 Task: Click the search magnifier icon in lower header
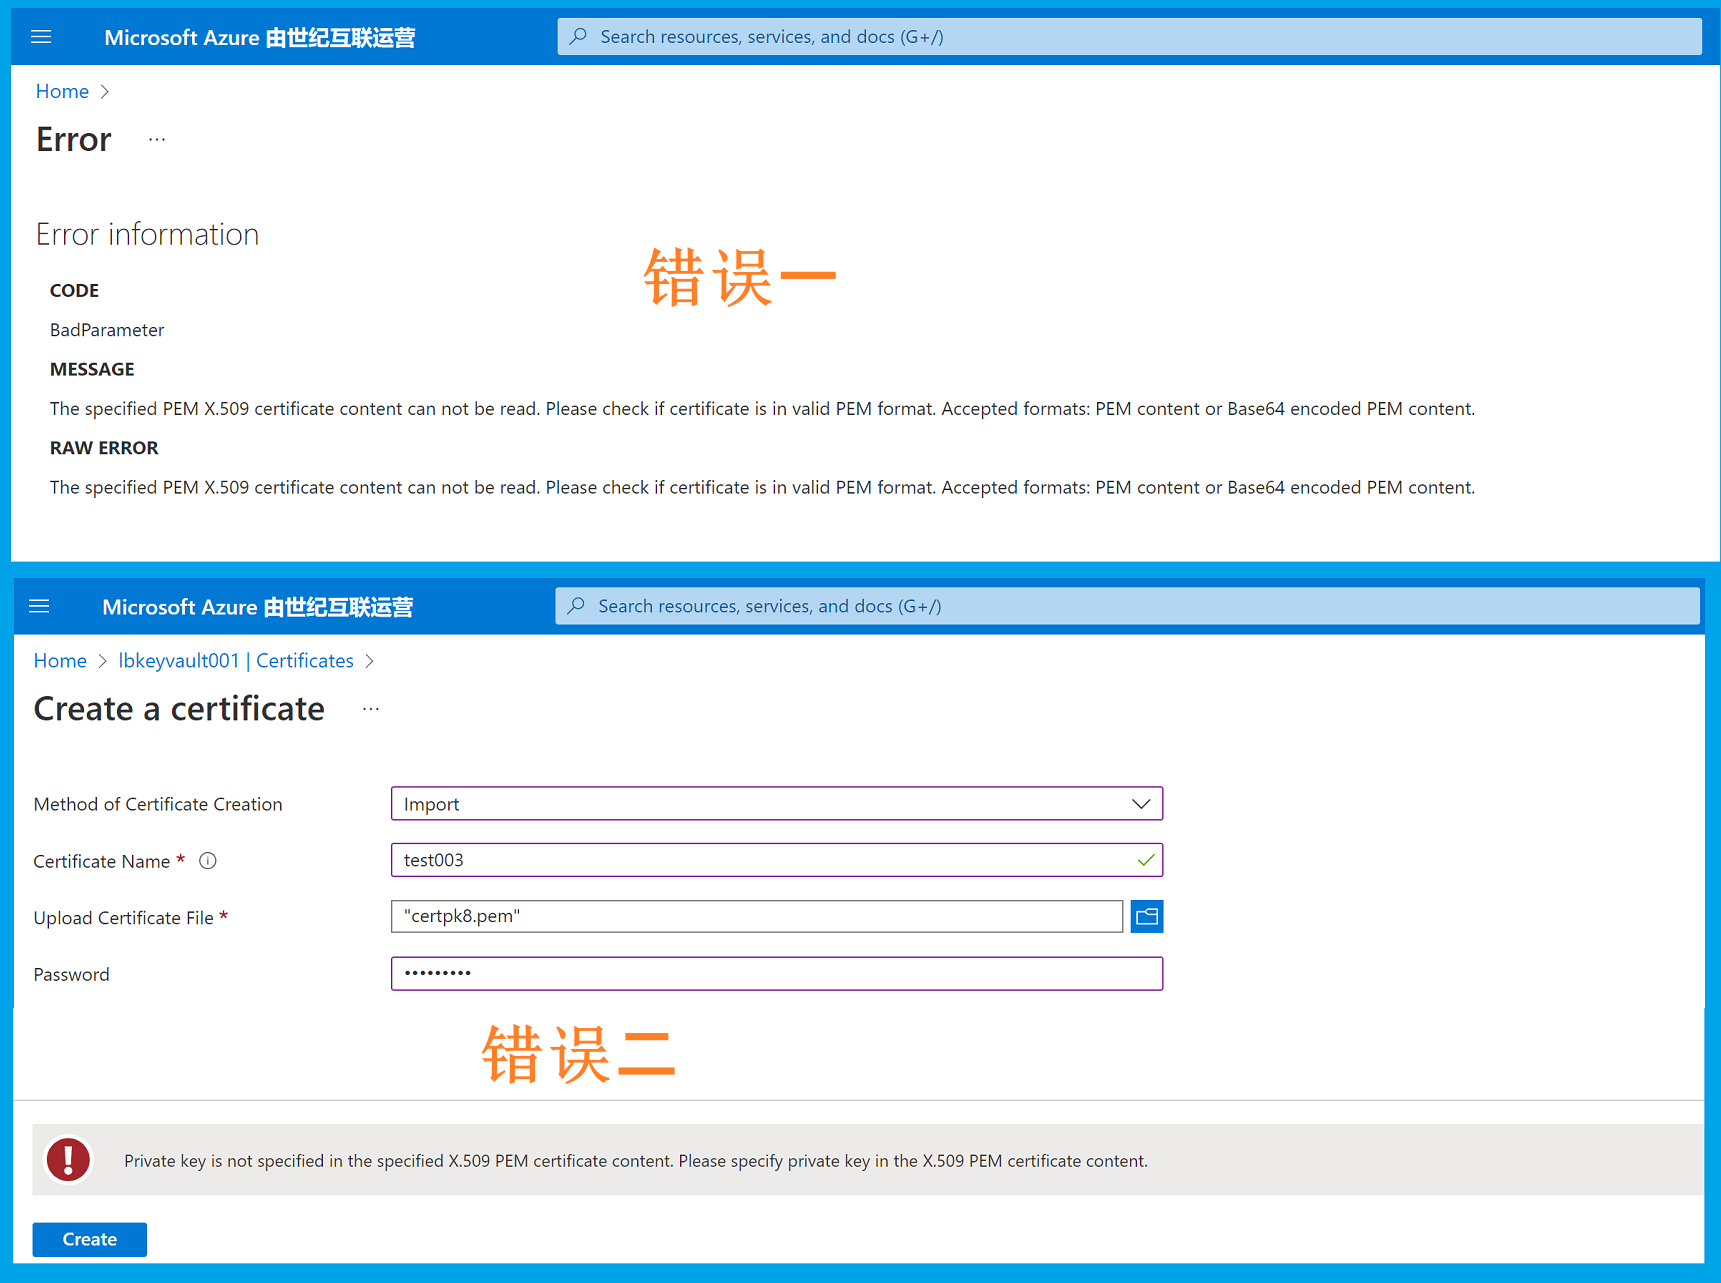coord(576,606)
